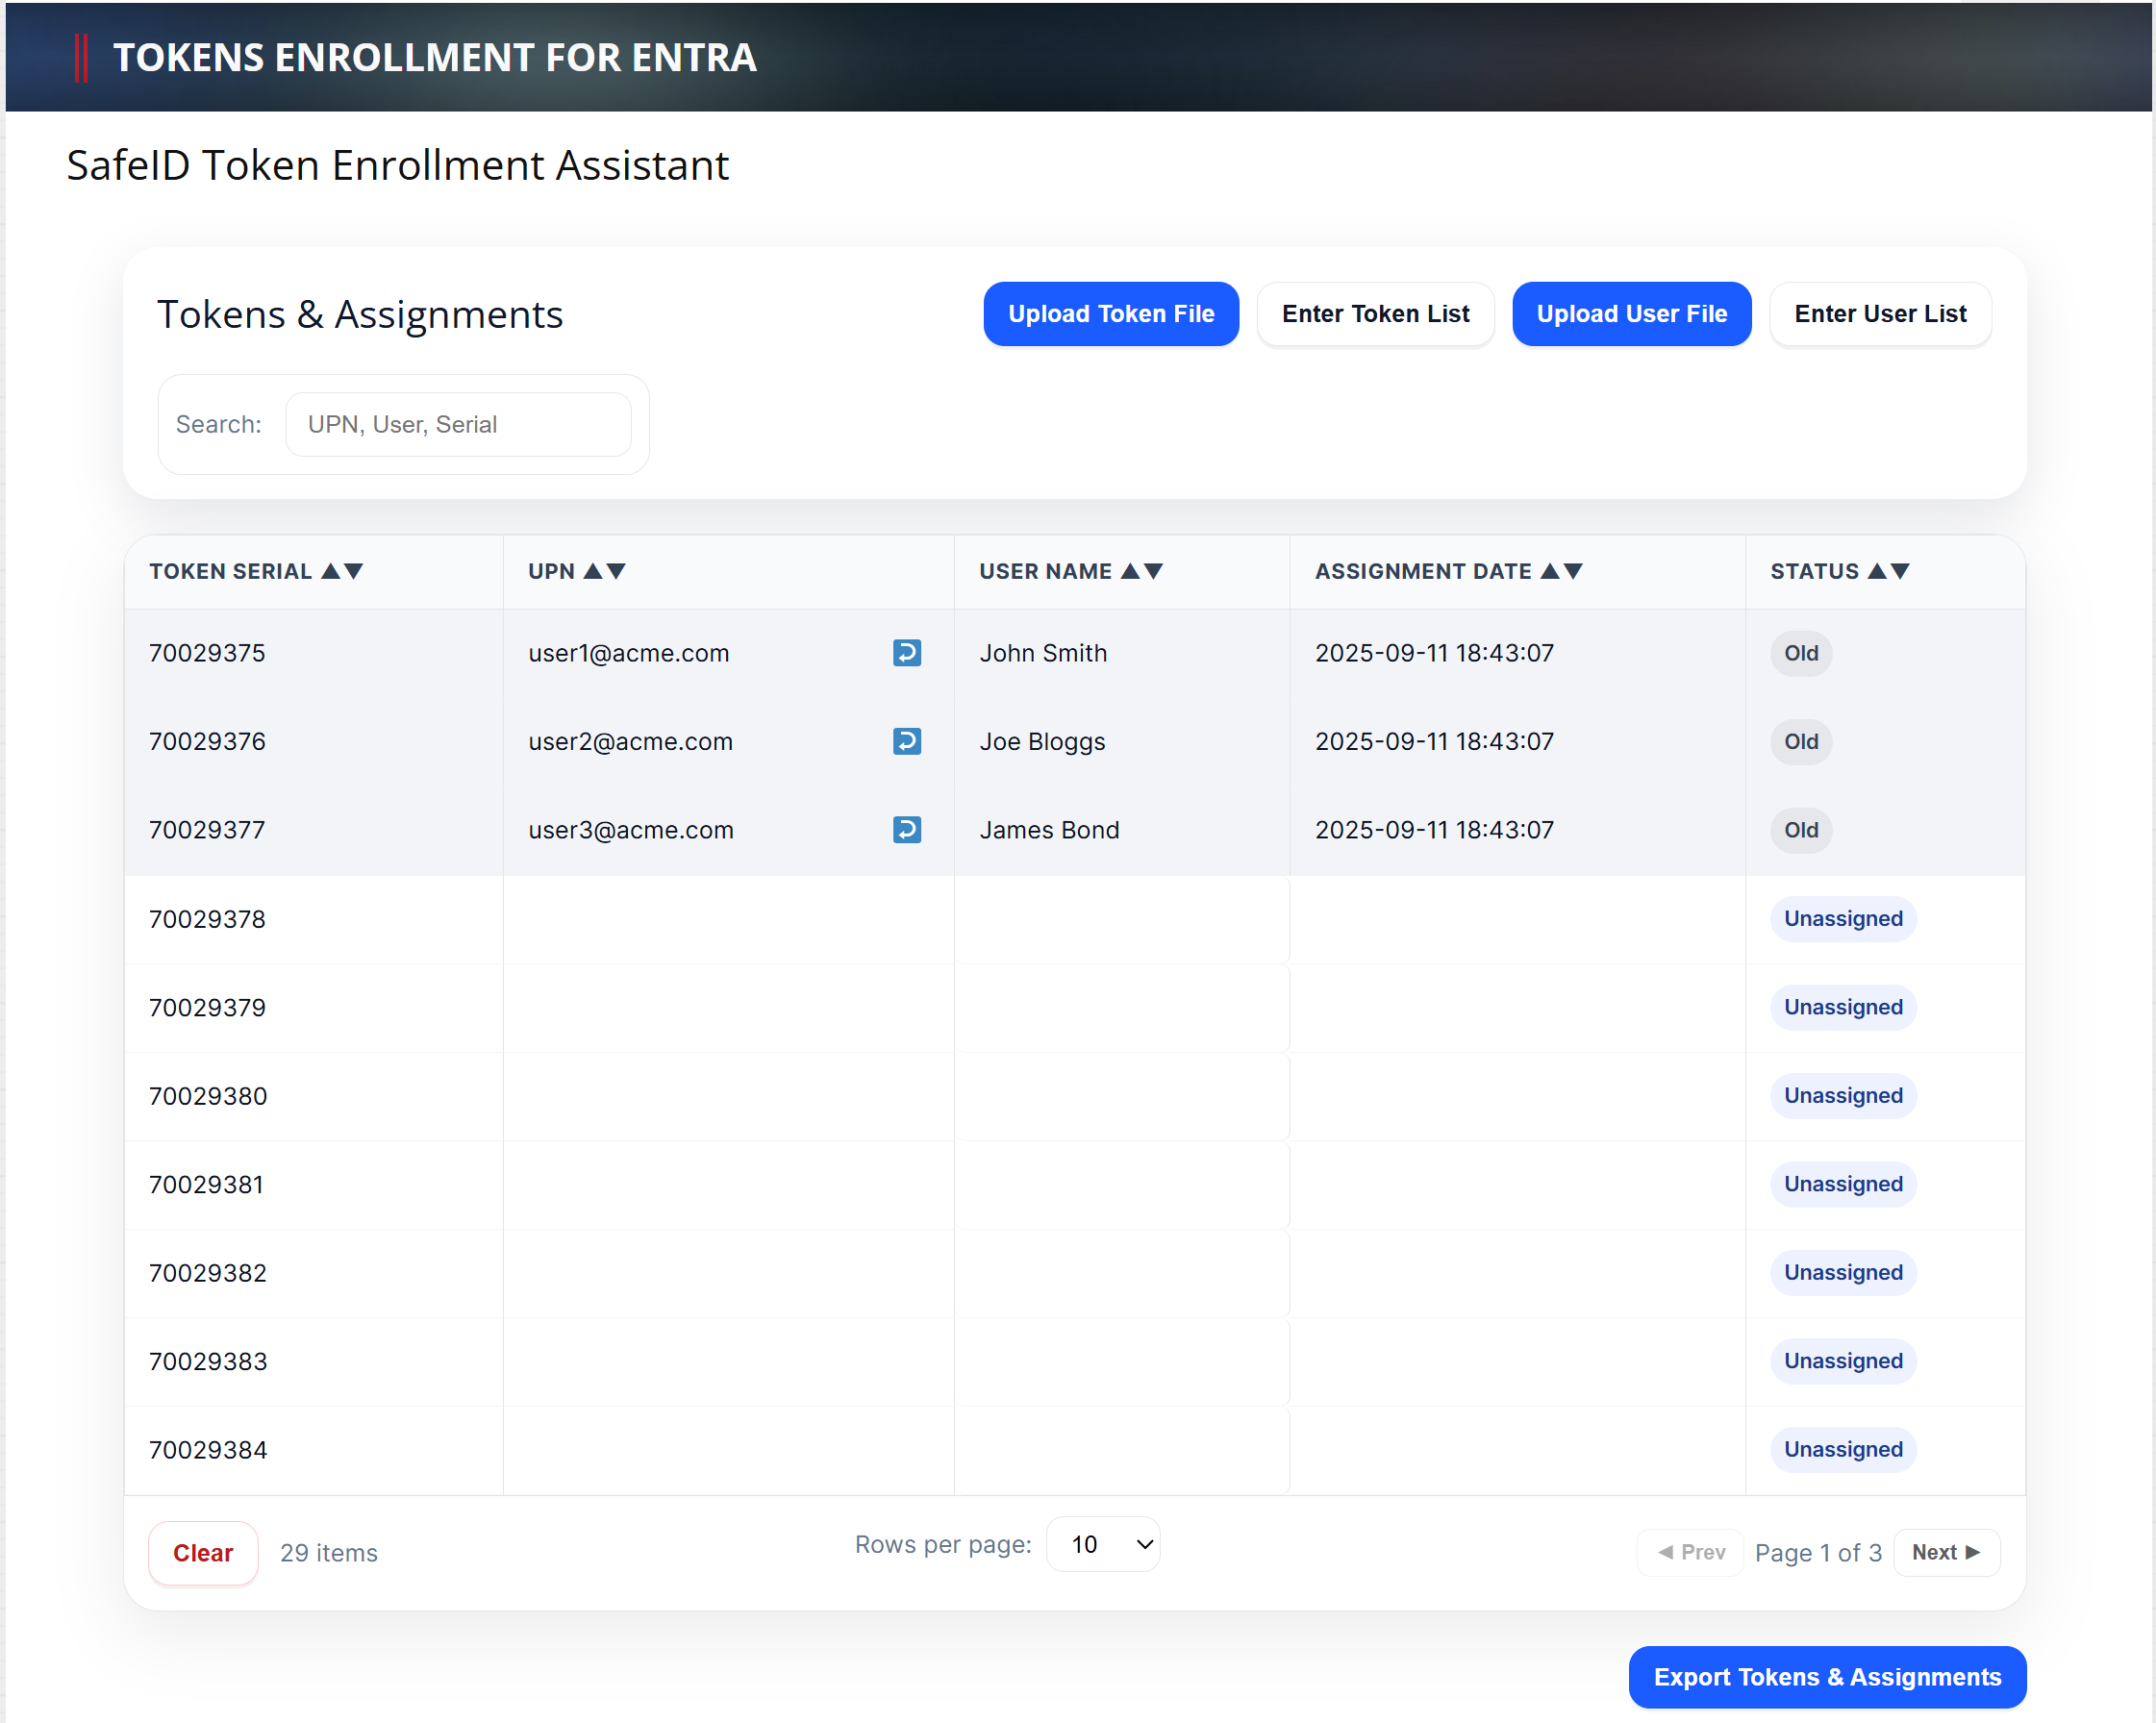Sort Token Serial column descending
This screenshot has height=1723, width=2156.
point(353,571)
